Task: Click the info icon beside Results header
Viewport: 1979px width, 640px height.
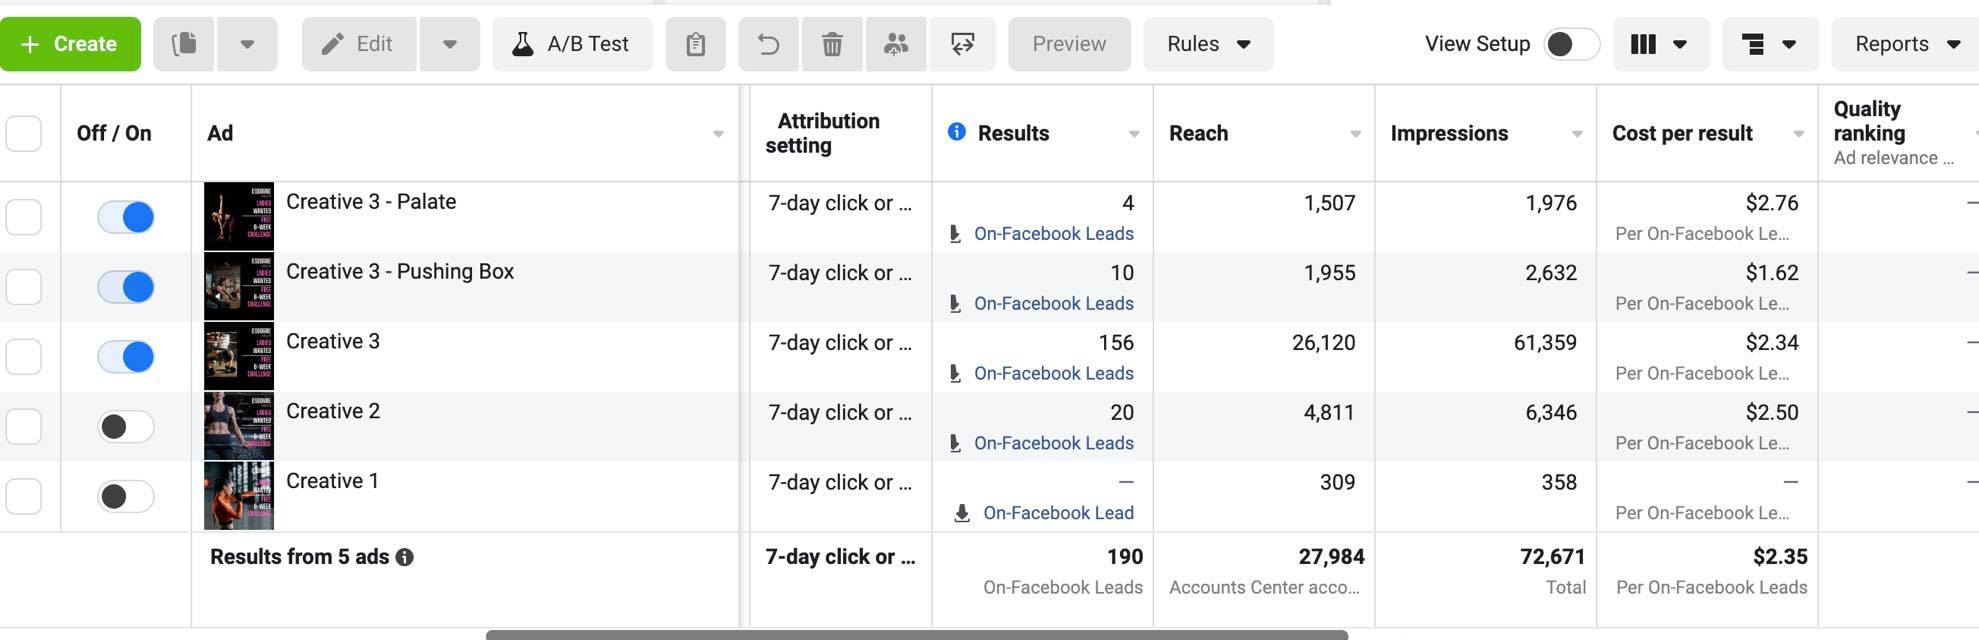Action: tap(957, 132)
